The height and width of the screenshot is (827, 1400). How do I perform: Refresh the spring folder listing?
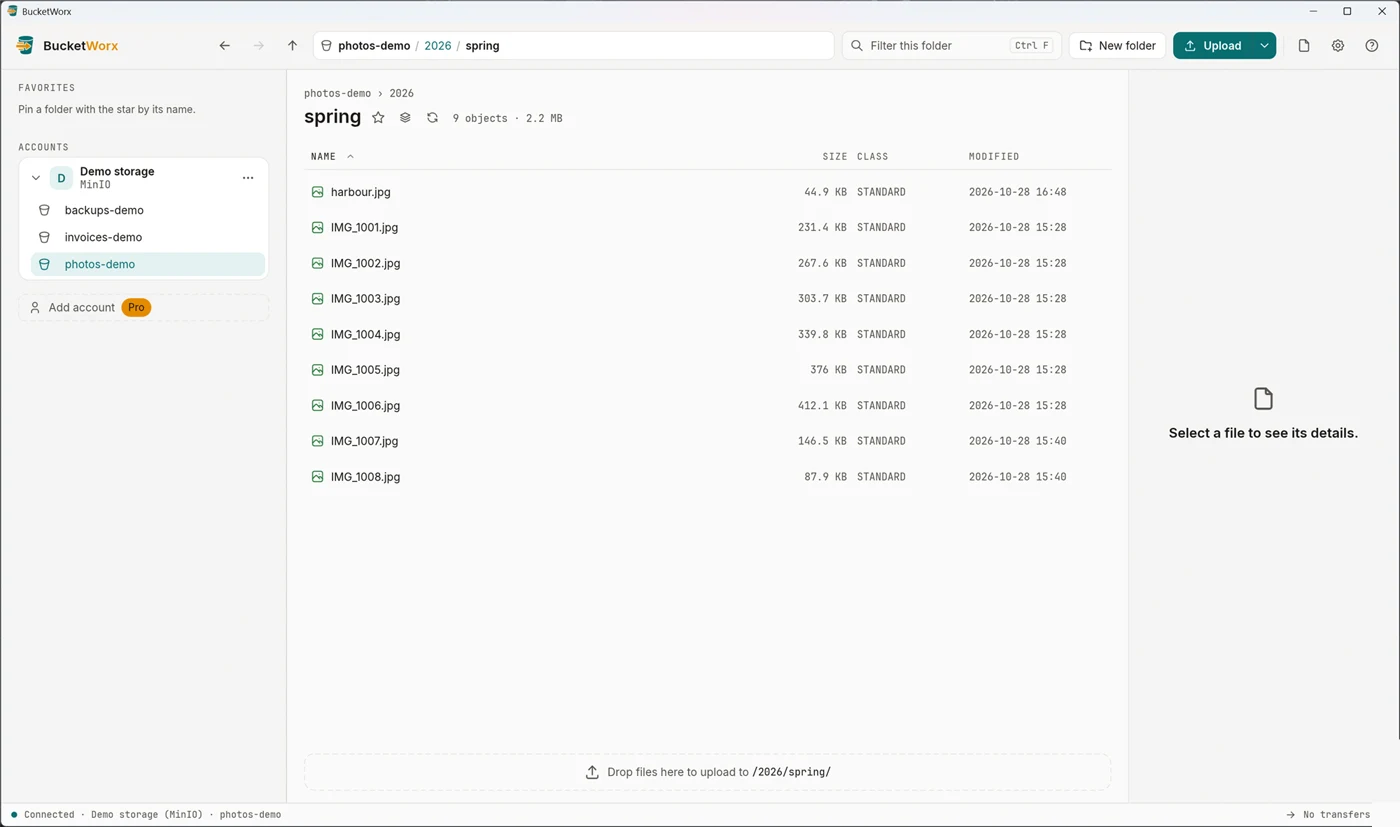tap(432, 118)
